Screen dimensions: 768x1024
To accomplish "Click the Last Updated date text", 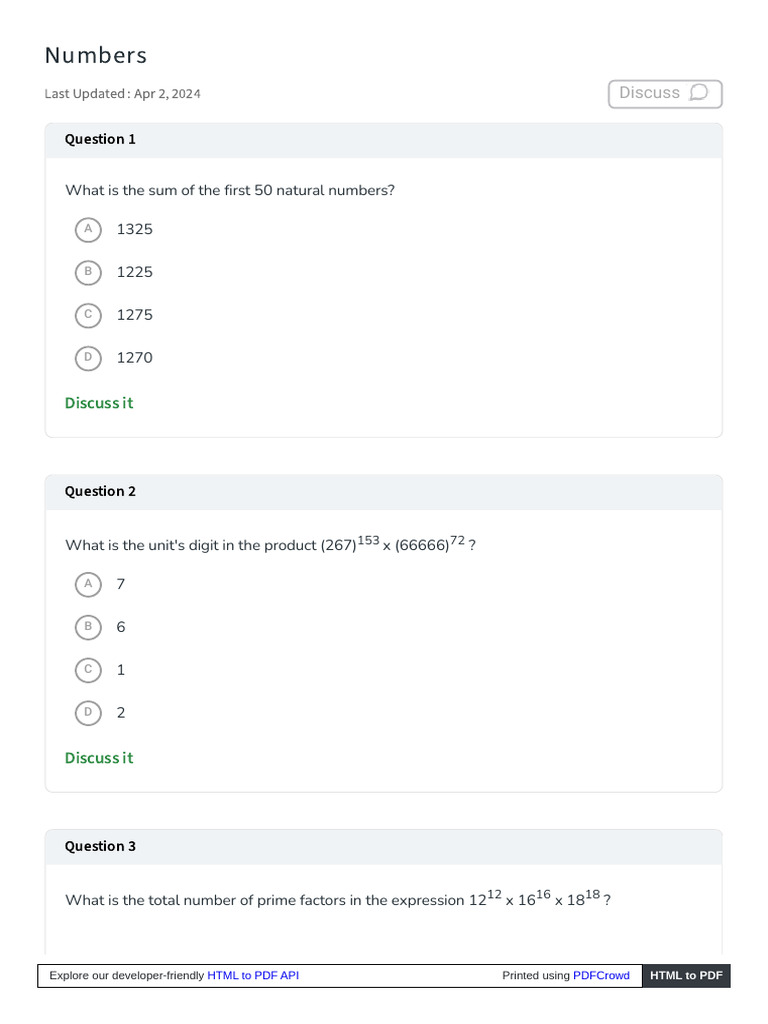I will tap(122, 93).
